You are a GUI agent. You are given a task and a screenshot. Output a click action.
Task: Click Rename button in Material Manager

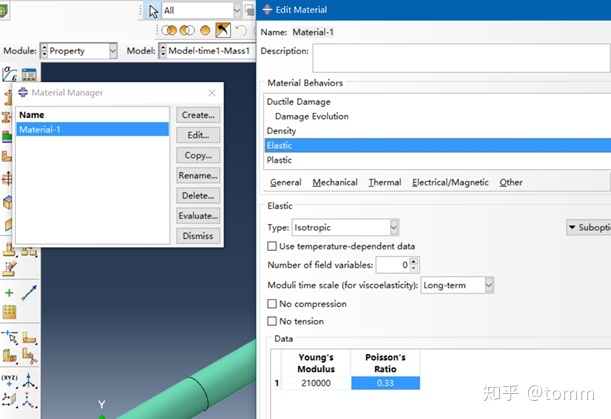[x=198, y=175]
